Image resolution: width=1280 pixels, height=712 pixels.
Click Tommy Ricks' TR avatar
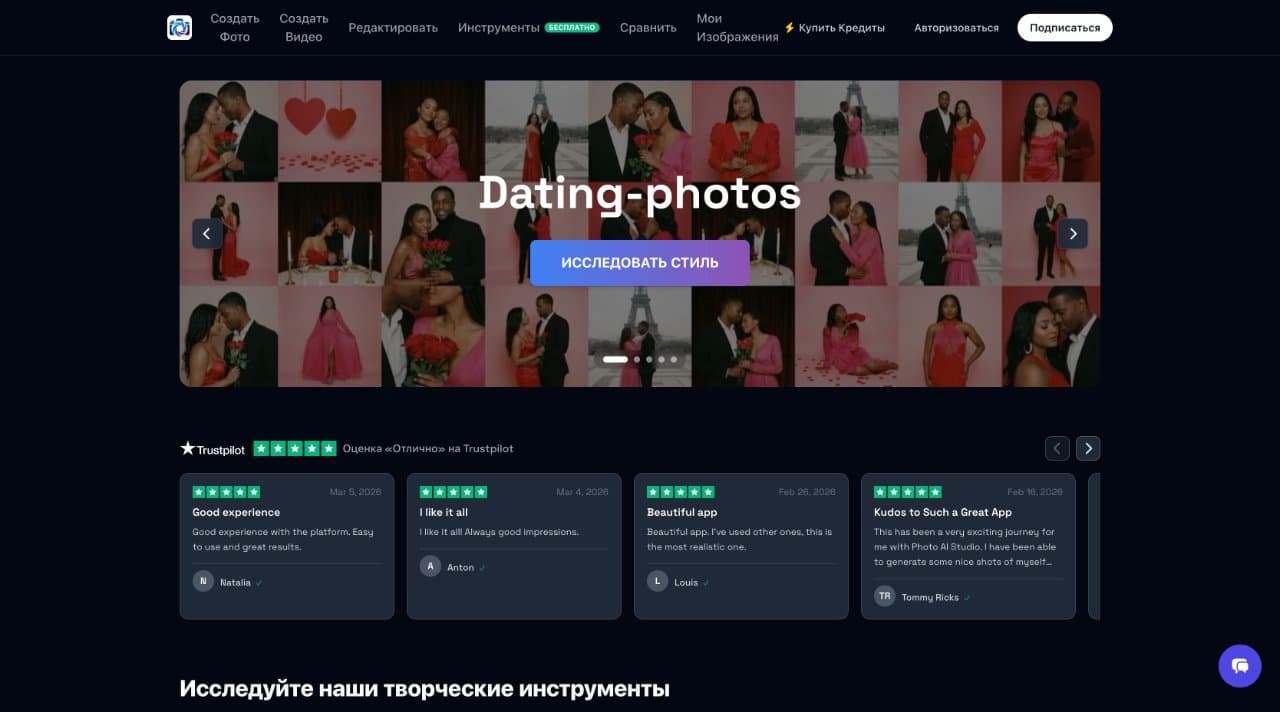[x=884, y=596]
